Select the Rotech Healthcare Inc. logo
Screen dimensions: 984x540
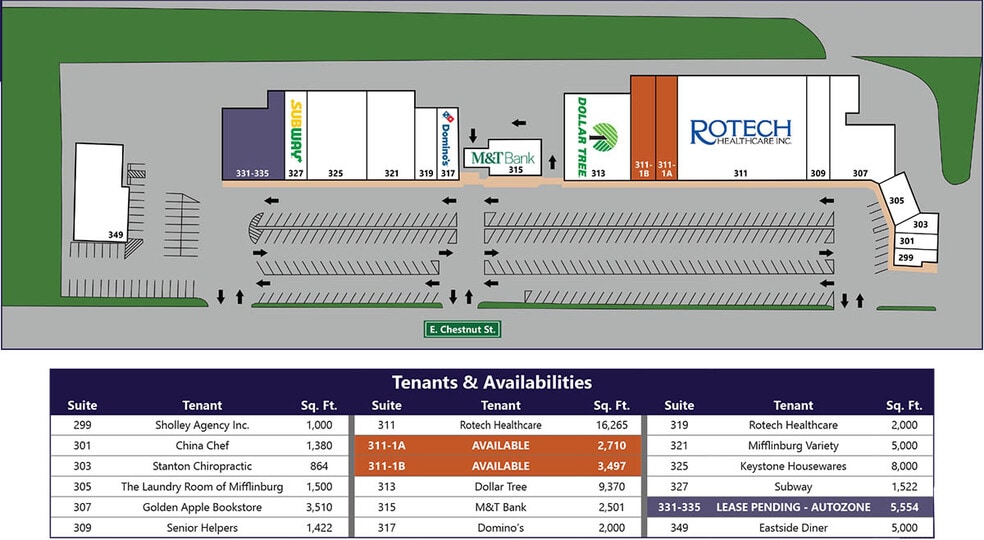740,132
